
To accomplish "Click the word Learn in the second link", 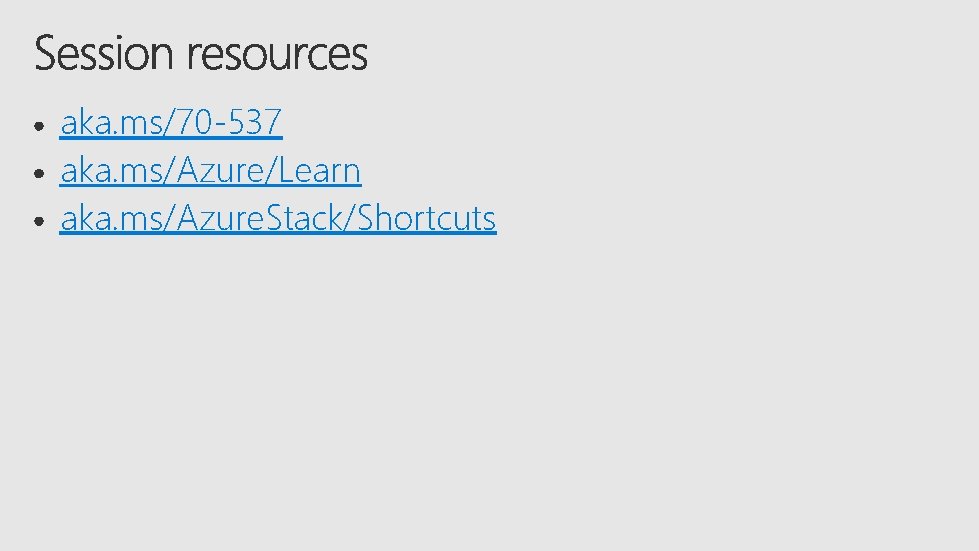I will click(x=319, y=170).
